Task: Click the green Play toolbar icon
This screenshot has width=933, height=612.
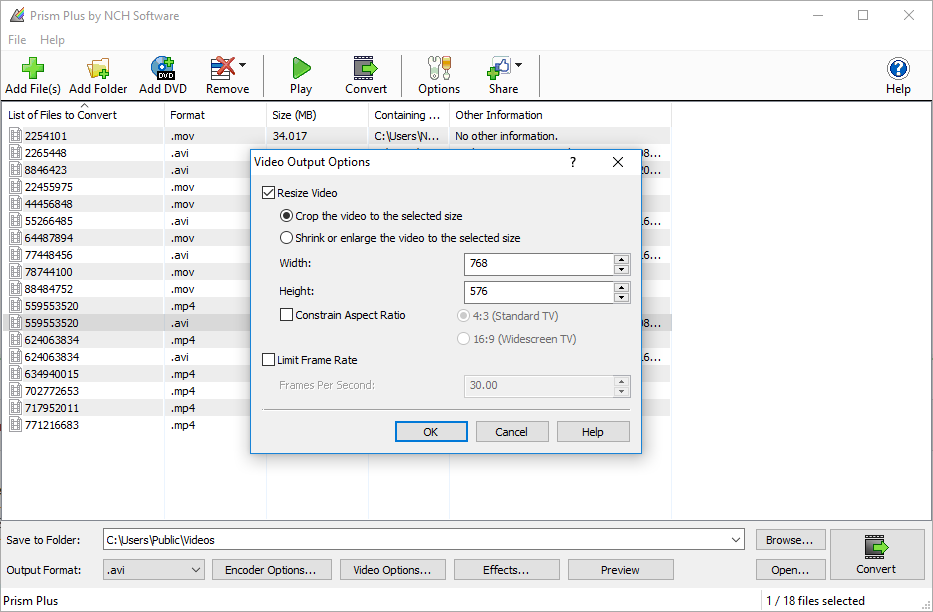Action: pyautogui.click(x=301, y=68)
